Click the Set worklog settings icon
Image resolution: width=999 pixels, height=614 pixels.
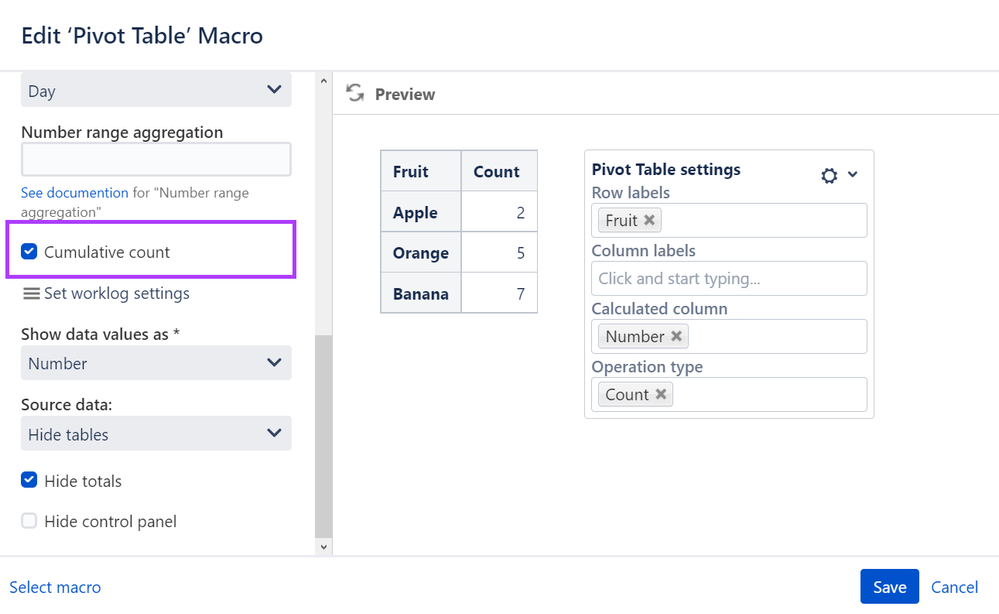31,294
